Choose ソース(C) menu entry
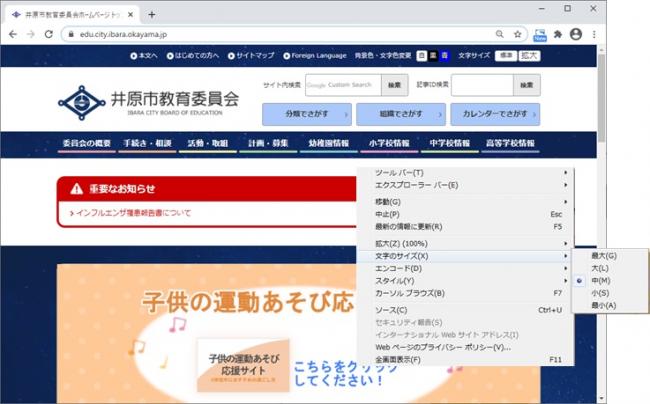 (x=466, y=310)
